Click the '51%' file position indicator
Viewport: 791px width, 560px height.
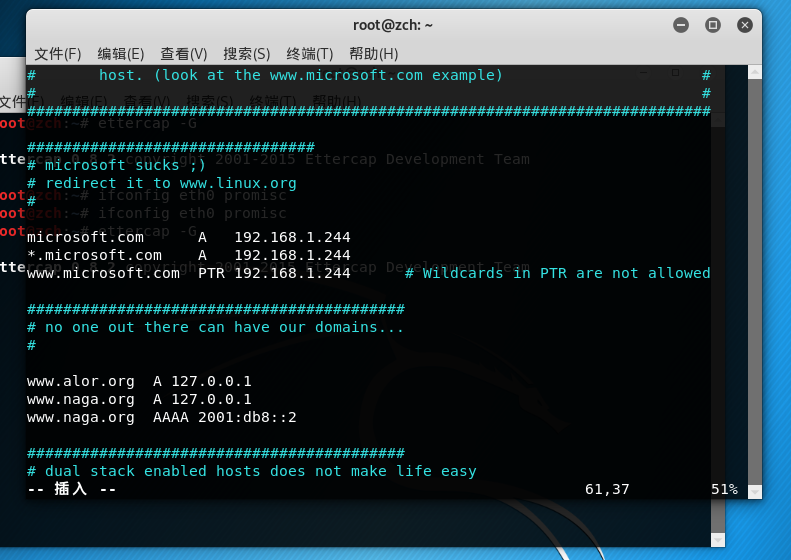724,489
